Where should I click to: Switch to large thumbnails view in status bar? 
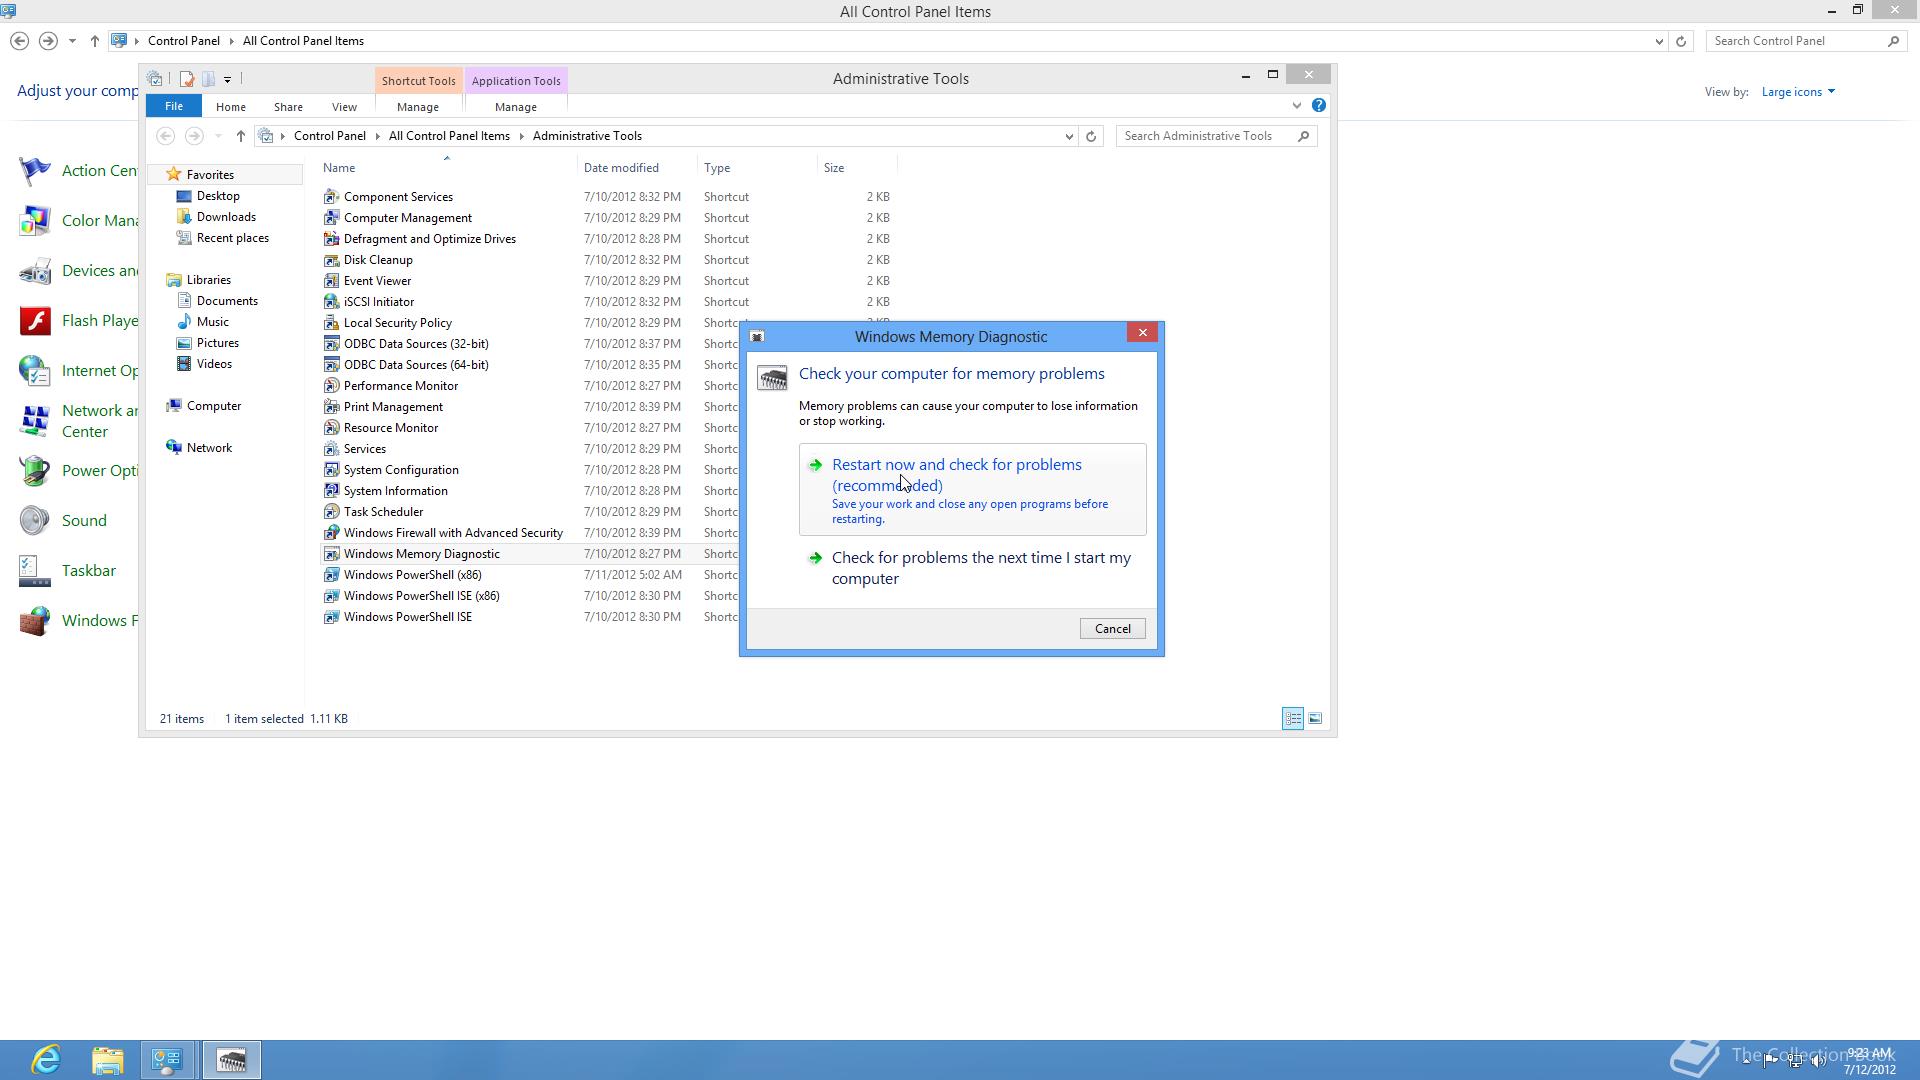[1315, 718]
